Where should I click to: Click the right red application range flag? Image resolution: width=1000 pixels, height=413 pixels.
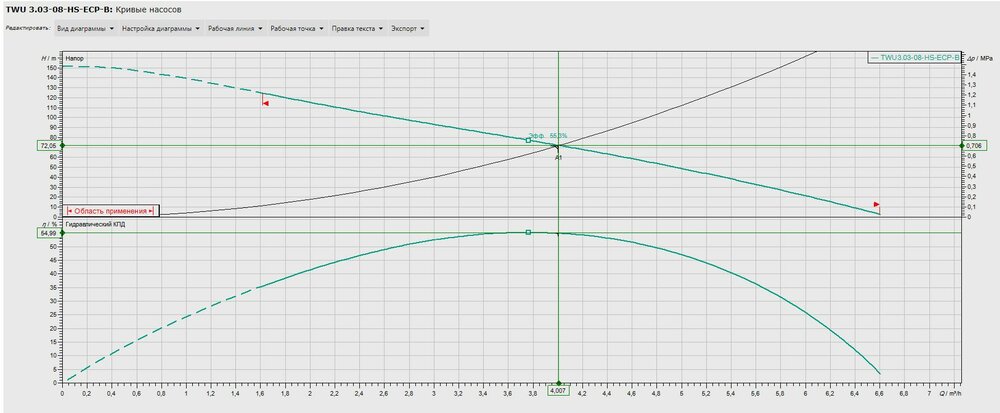876,205
